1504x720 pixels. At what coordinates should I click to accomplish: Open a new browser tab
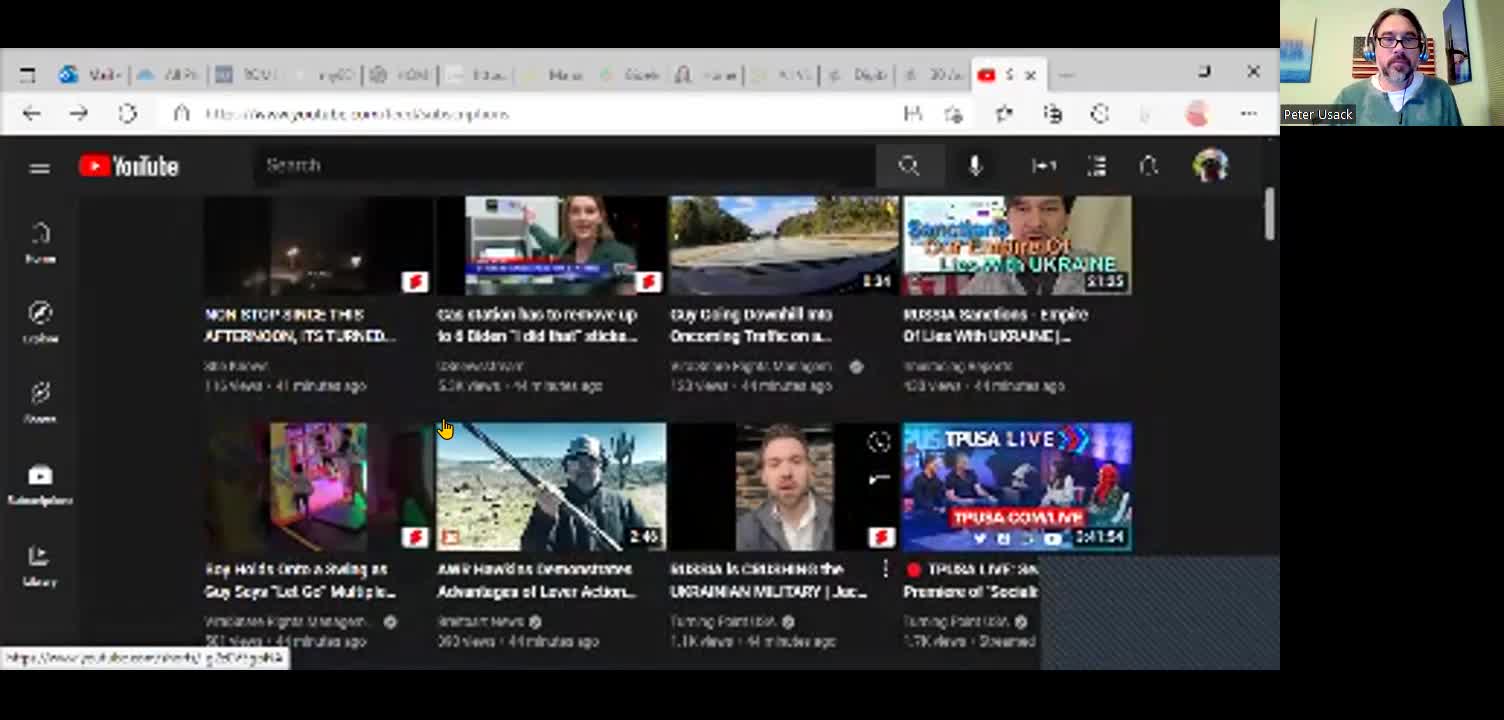click(1066, 75)
